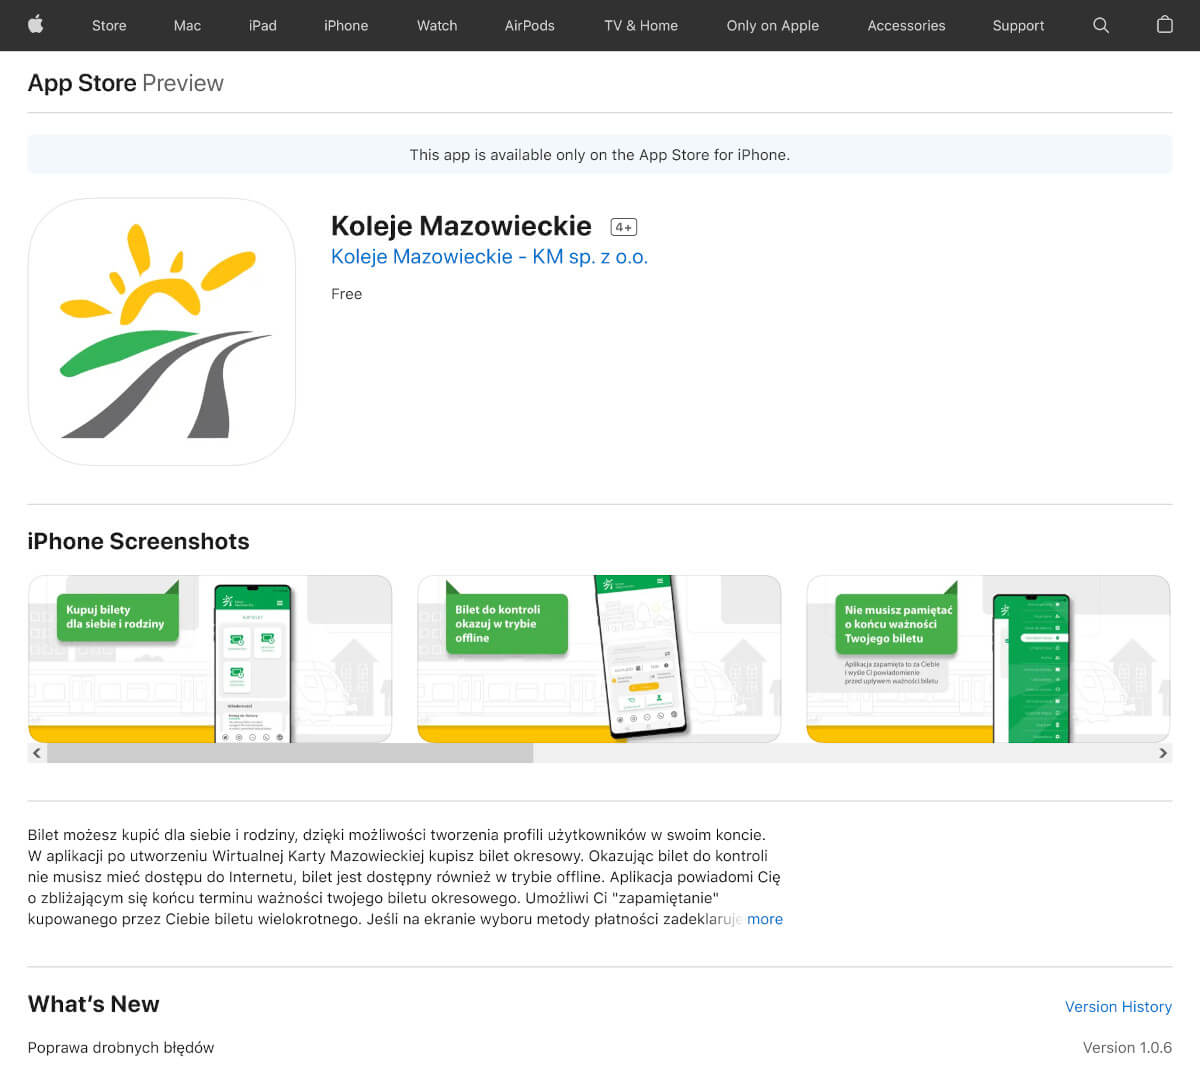Open the shopping bag icon
Viewport: 1200px width, 1068px height.
coord(1164,25)
